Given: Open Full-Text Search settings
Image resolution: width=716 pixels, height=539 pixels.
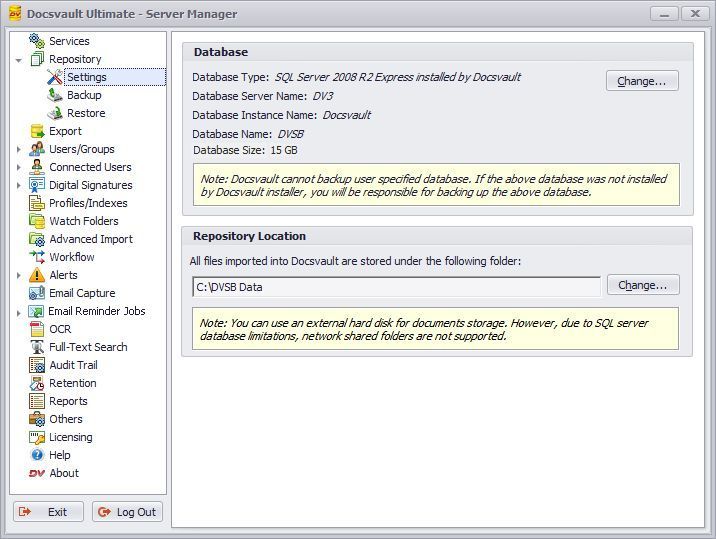Looking at the screenshot, I should pyautogui.click(x=88, y=347).
